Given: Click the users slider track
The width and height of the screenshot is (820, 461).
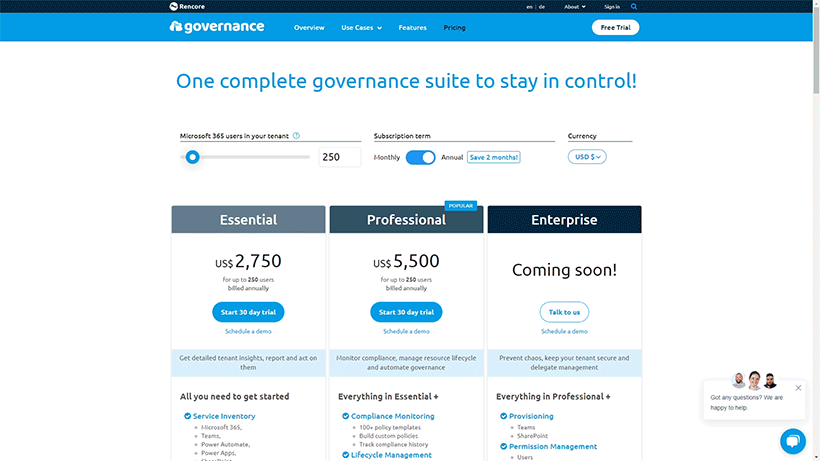Looking at the screenshot, I should point(245,157).
